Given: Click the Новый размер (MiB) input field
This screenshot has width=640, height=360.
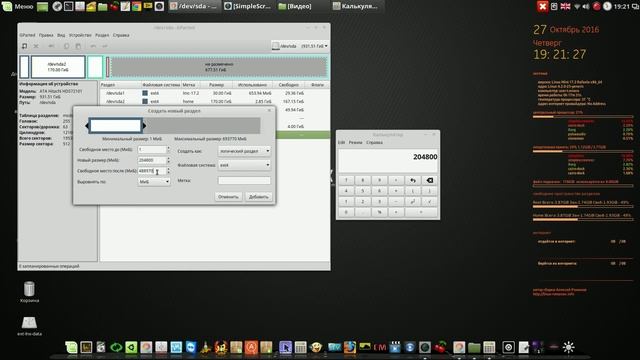Looking at the screenshot, I should (x=151, y=160).
